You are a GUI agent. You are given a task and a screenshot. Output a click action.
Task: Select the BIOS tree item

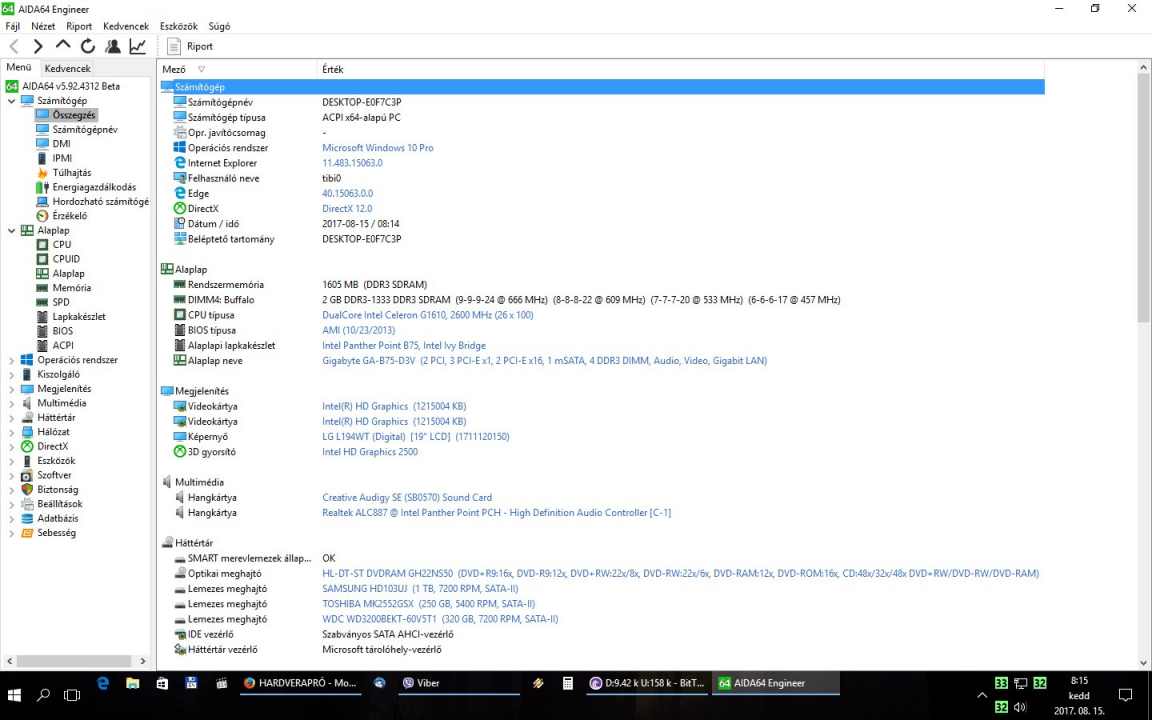62,331
